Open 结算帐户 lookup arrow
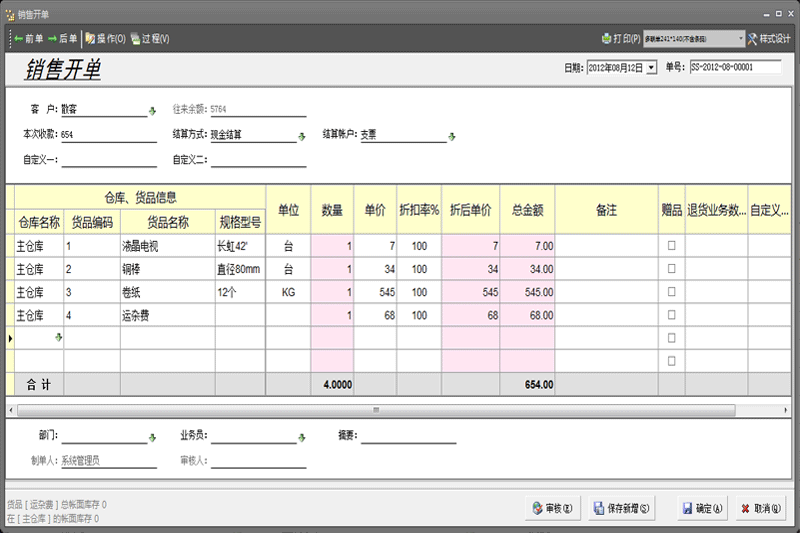Viewport: 800px width, 533px height. click(x=452, y=136)
